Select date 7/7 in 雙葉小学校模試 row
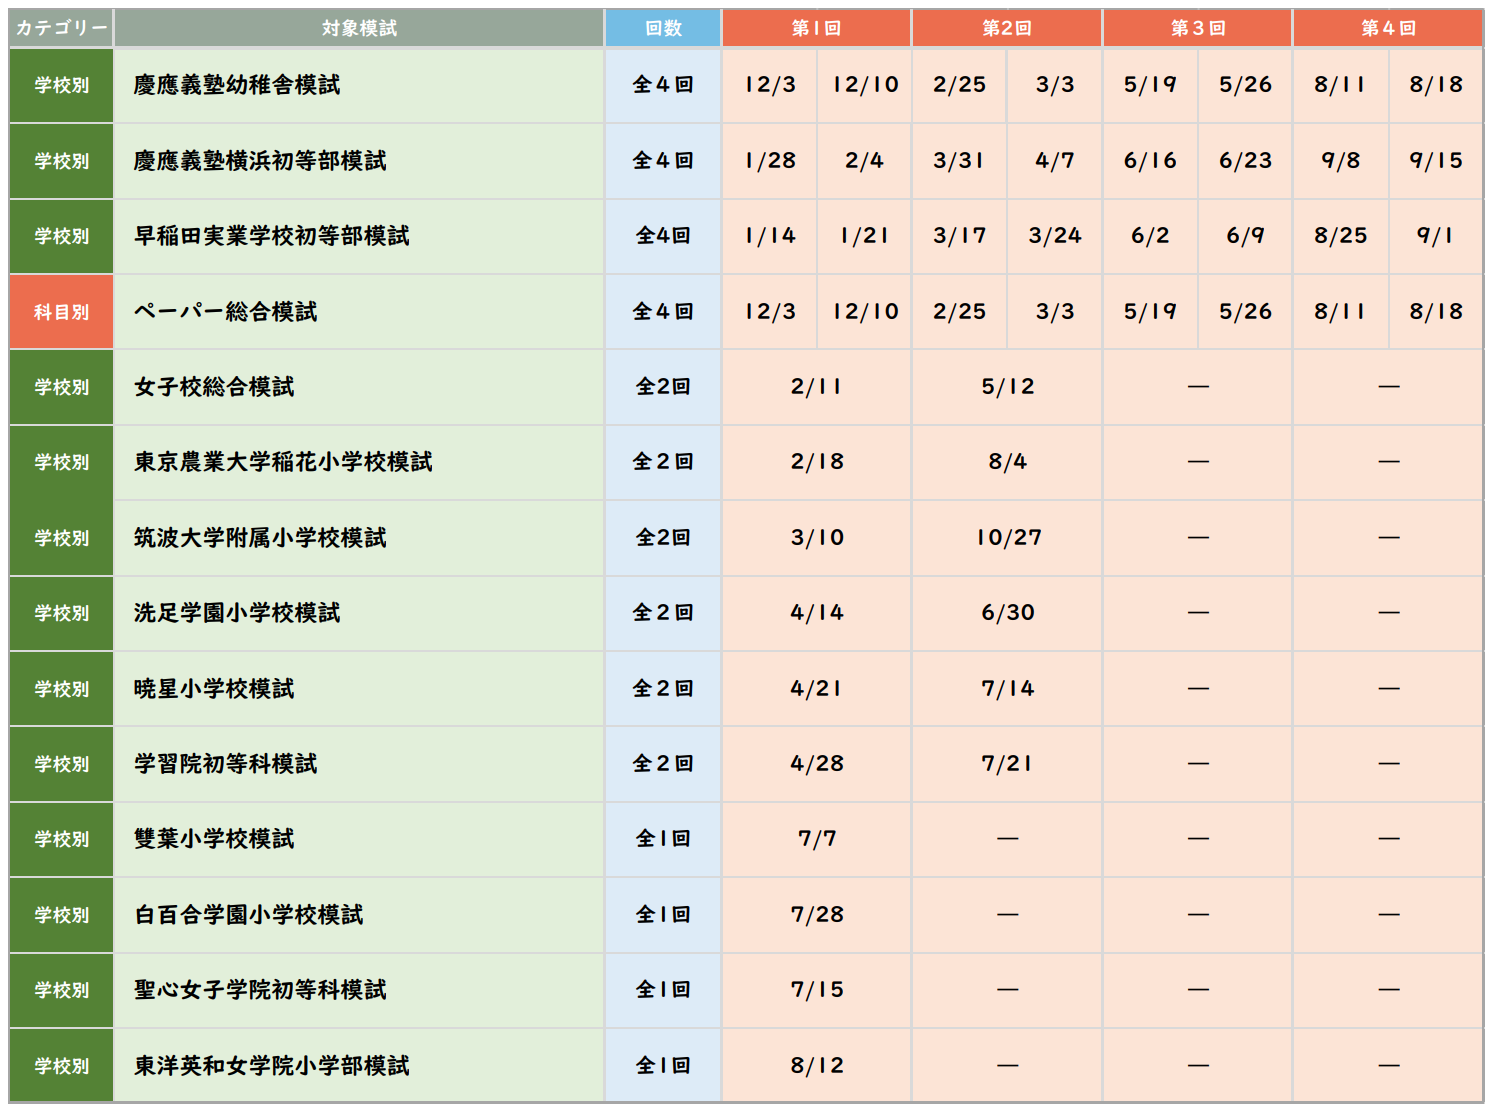Image resolution: width=1494 pixels, height=1113 pixels. click(817, 839)
